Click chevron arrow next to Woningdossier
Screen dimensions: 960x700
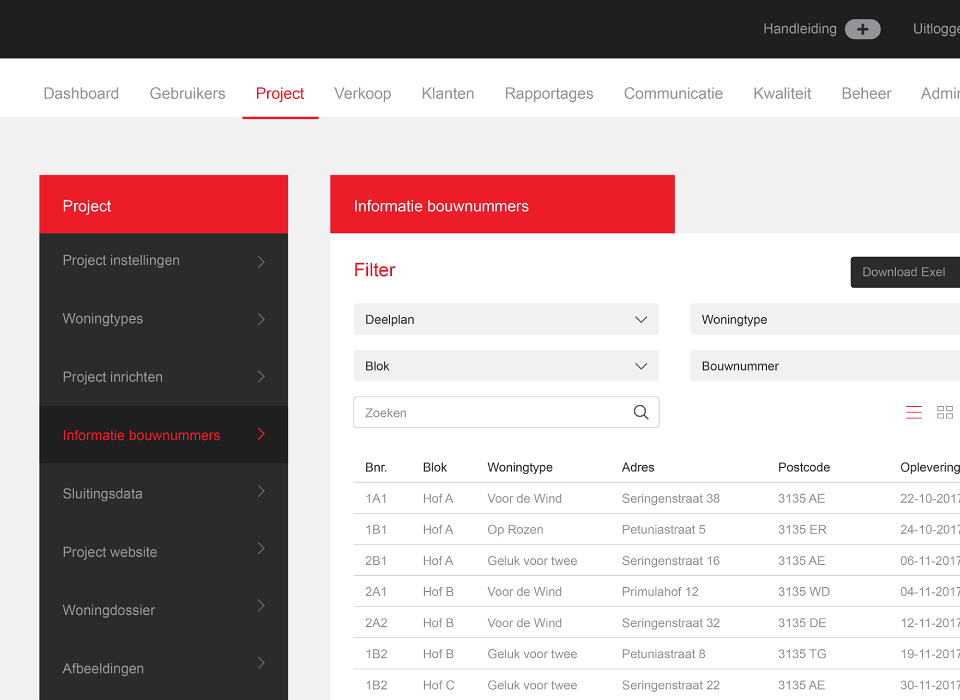261,607
